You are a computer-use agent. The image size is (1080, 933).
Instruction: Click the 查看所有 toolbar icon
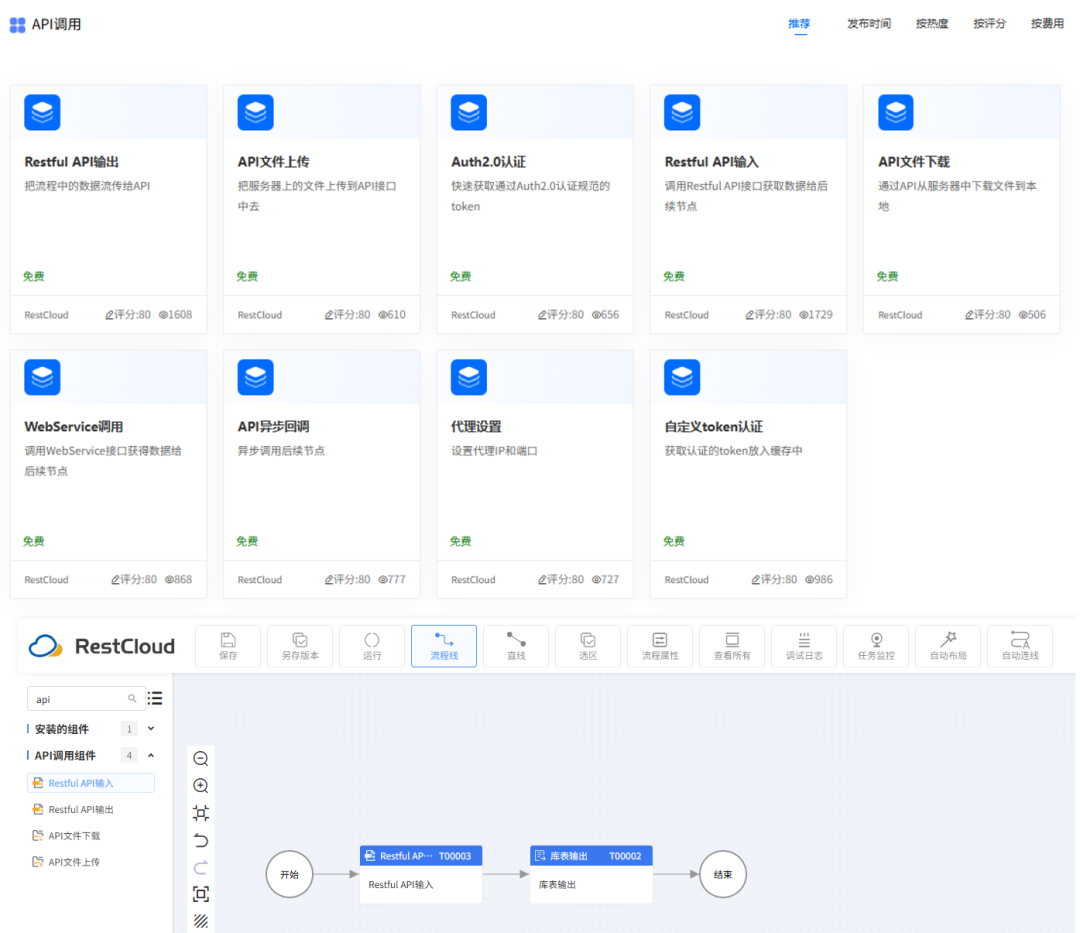[732, 646]
